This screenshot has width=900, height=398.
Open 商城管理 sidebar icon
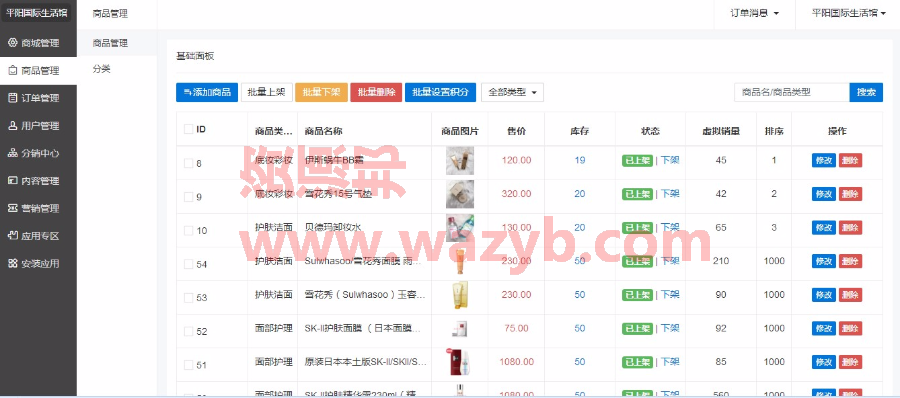[x=13, y=43]
